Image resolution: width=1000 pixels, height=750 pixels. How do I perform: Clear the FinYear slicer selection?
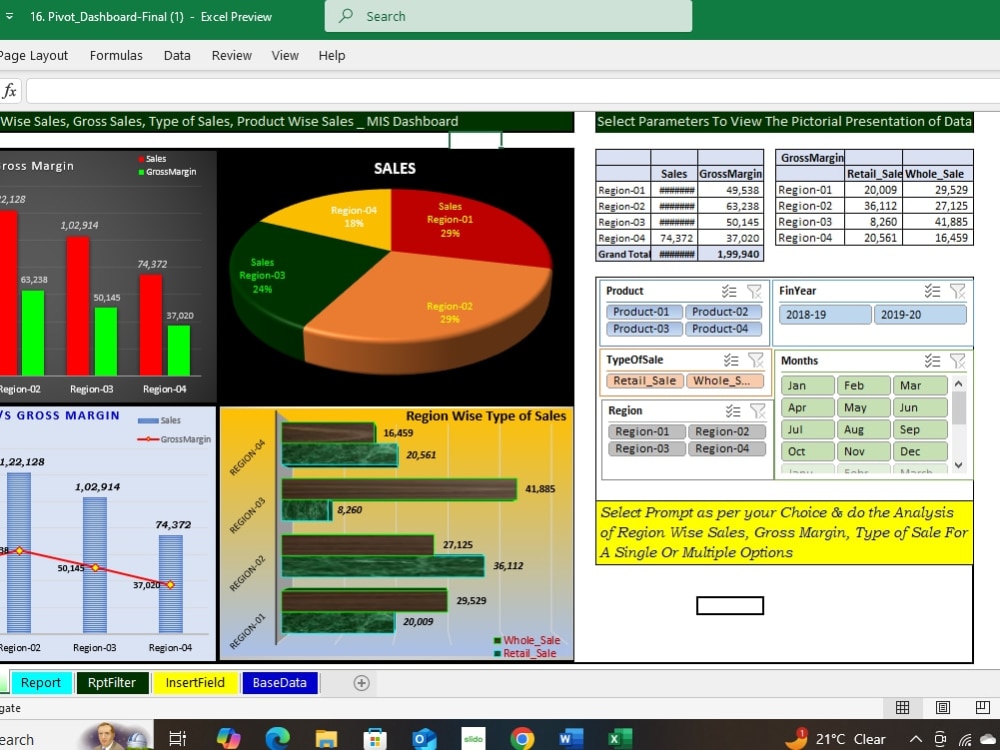click(x=957, y=291)
